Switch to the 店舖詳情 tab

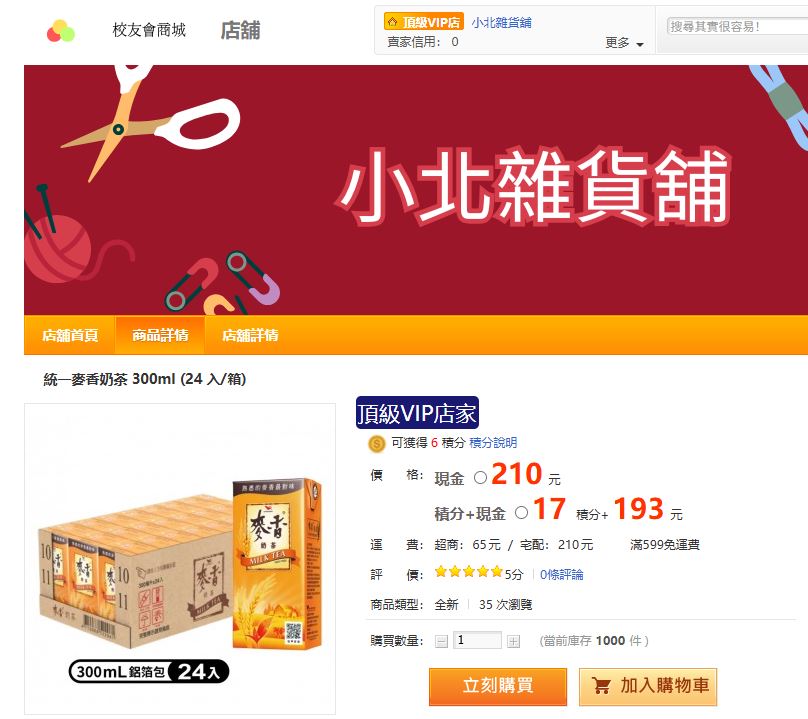coord(250,335)
